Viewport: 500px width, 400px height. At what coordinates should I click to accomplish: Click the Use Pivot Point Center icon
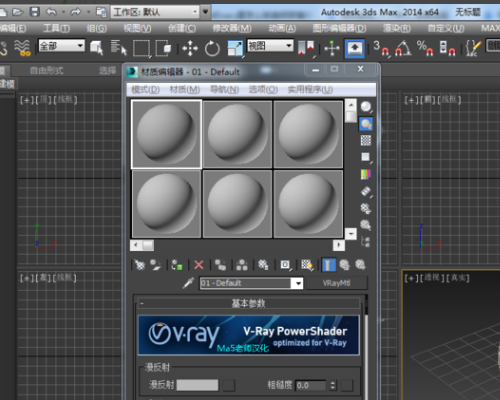pyautogui.click(x=306, y=48)
